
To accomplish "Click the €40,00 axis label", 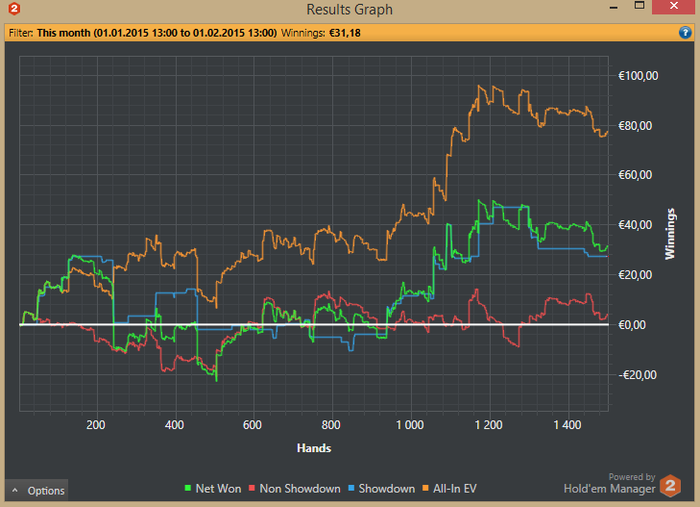I will [635, 225].
